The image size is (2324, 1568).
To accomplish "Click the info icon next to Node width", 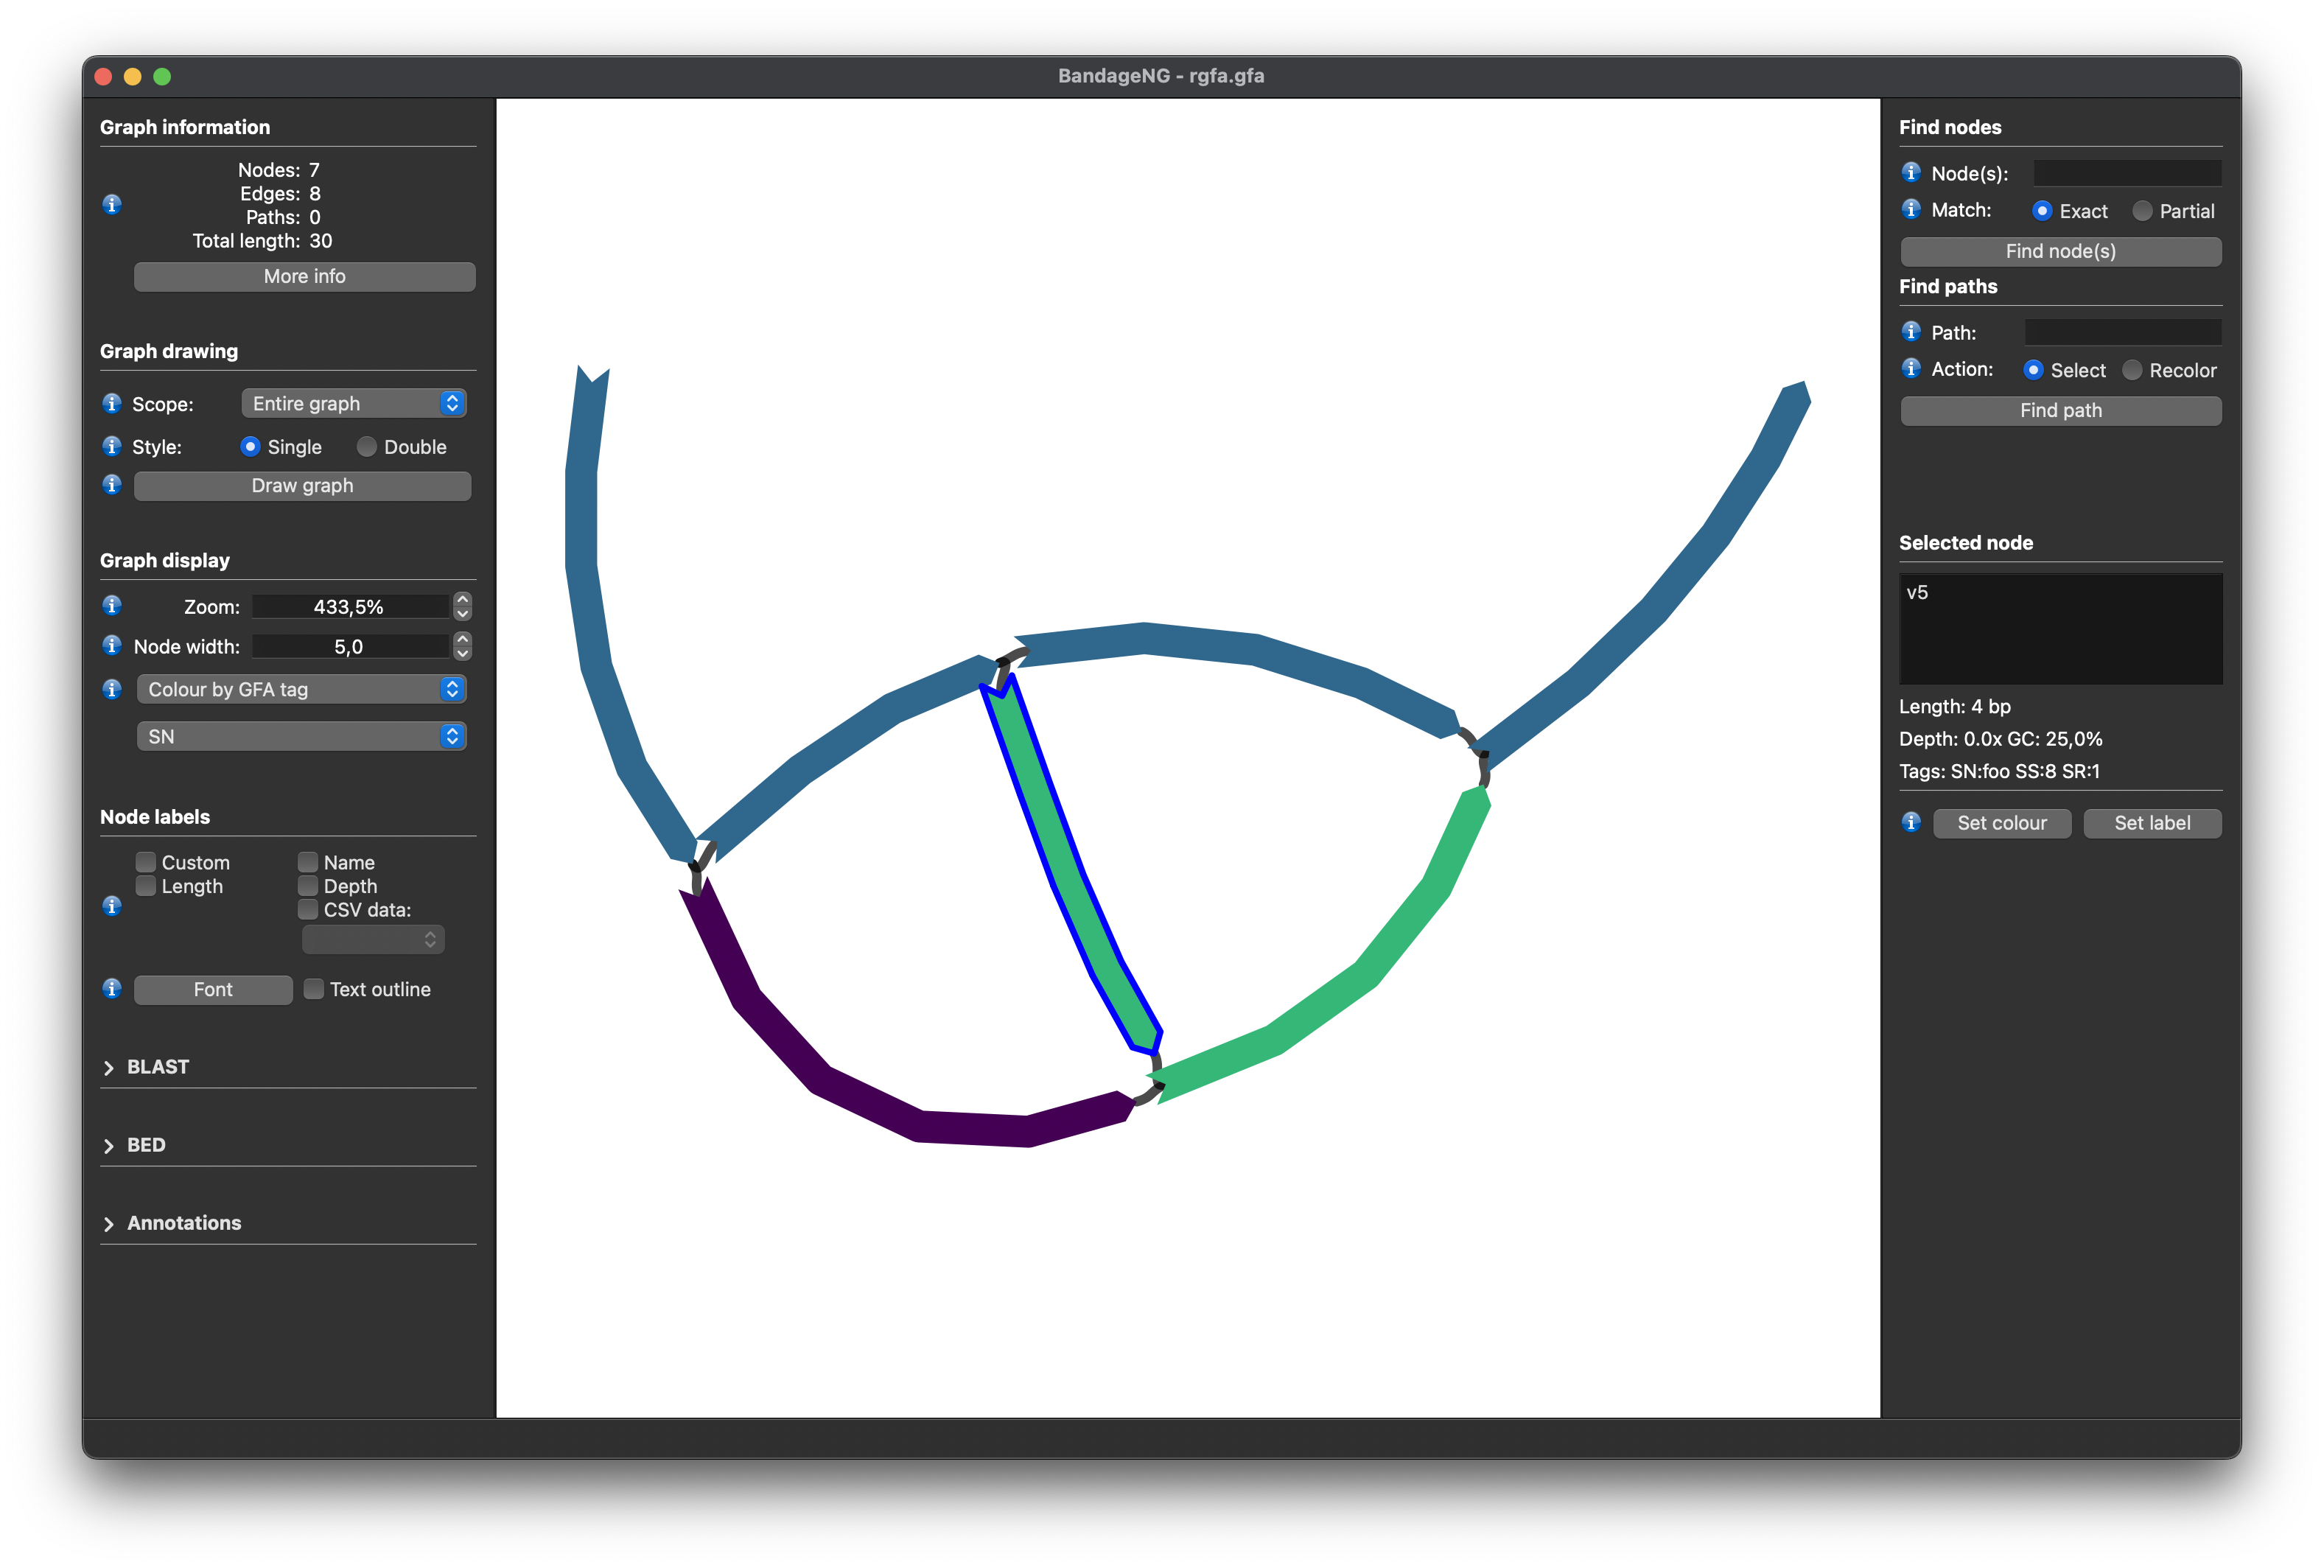I will tap(112, 646).
